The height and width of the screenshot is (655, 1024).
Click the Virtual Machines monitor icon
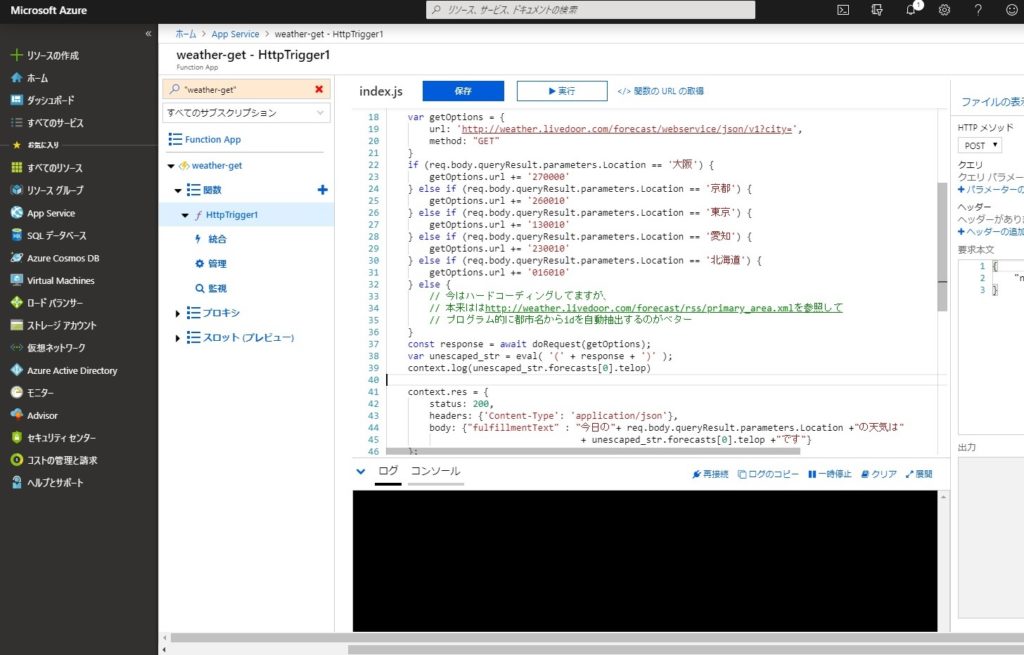pyautogui.click(x=16, y=280)
